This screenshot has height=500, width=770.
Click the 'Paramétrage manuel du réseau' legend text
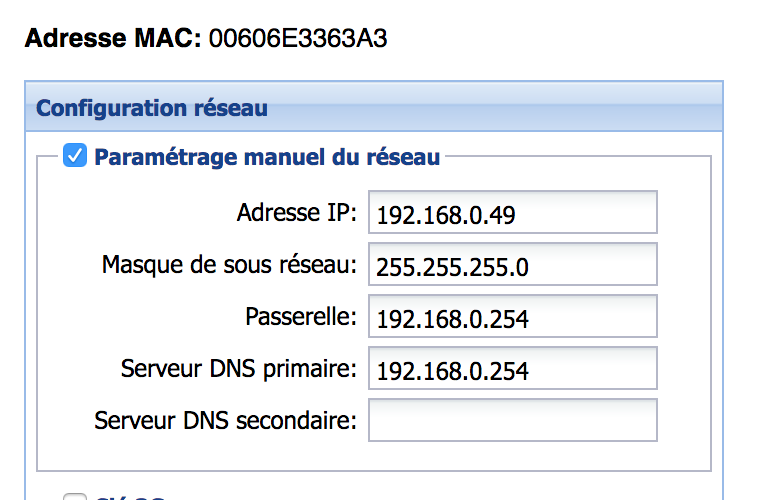coord(267,157)
